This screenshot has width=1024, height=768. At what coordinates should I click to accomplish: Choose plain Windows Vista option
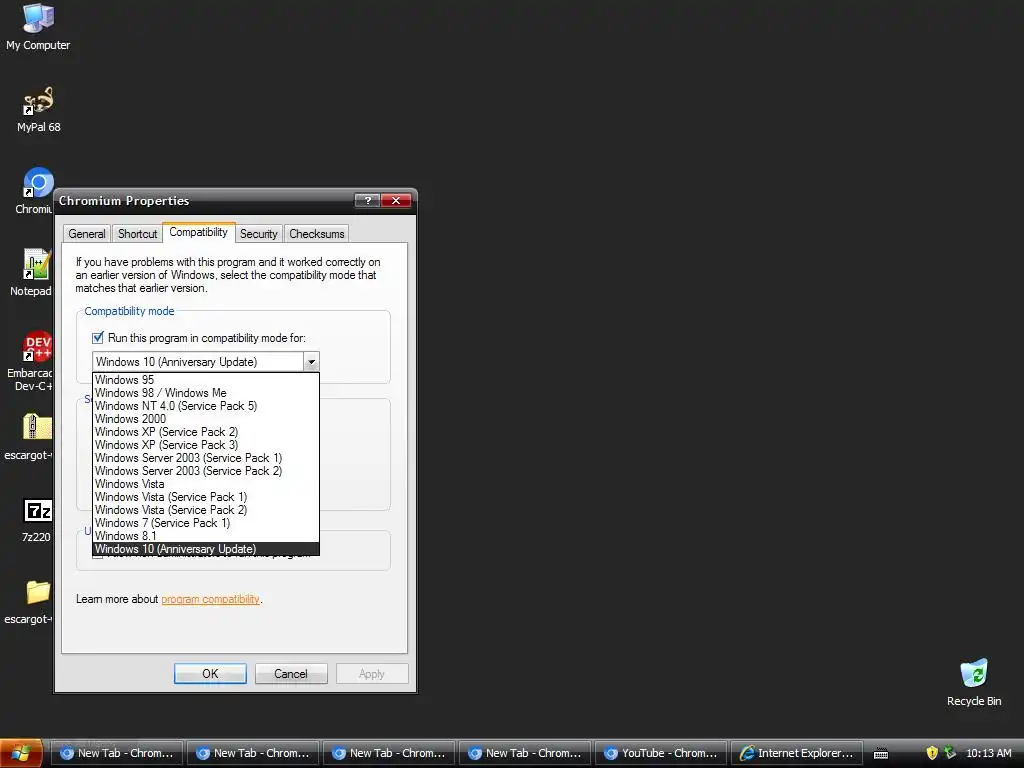tap(206, 484)
